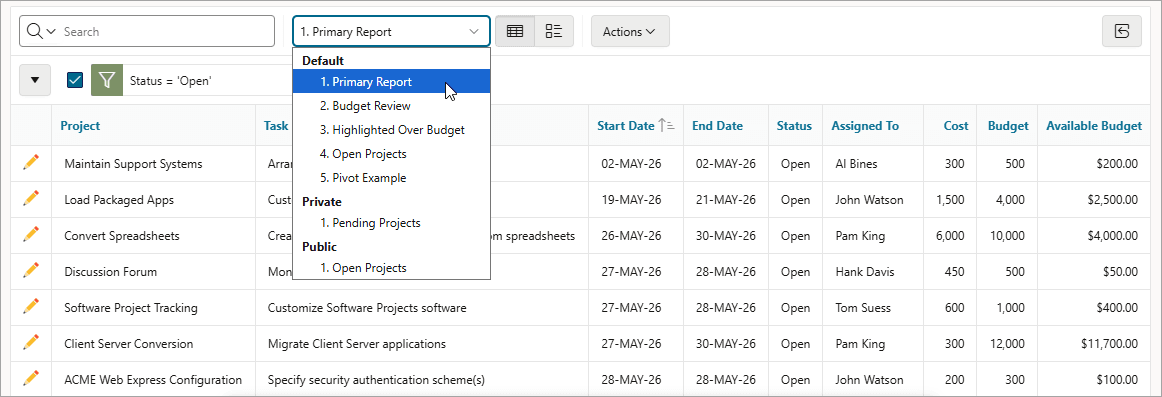Click the End Date column header
Viewport: 1162px width, 397px height.
(x=717, y=126)
